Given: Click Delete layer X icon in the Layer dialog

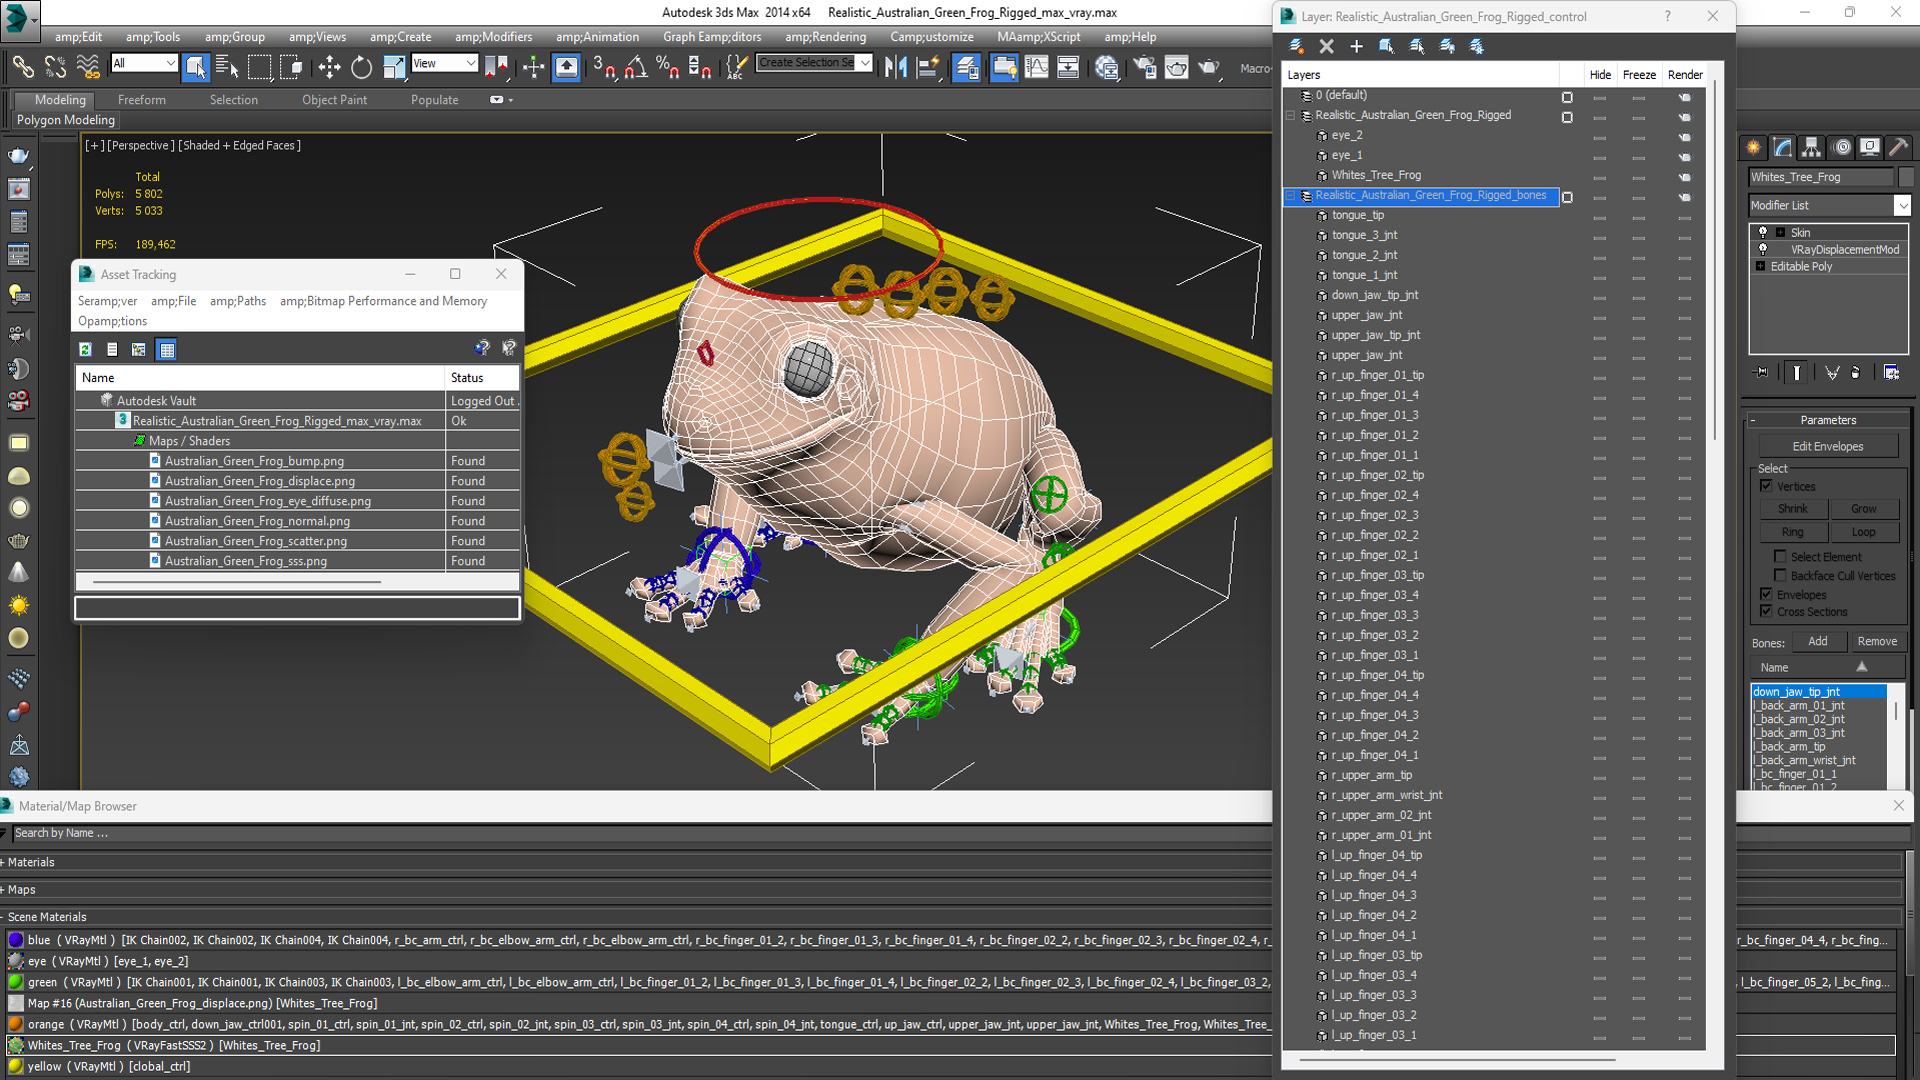Looking at the screenshot, I should tap(1327, 46).
